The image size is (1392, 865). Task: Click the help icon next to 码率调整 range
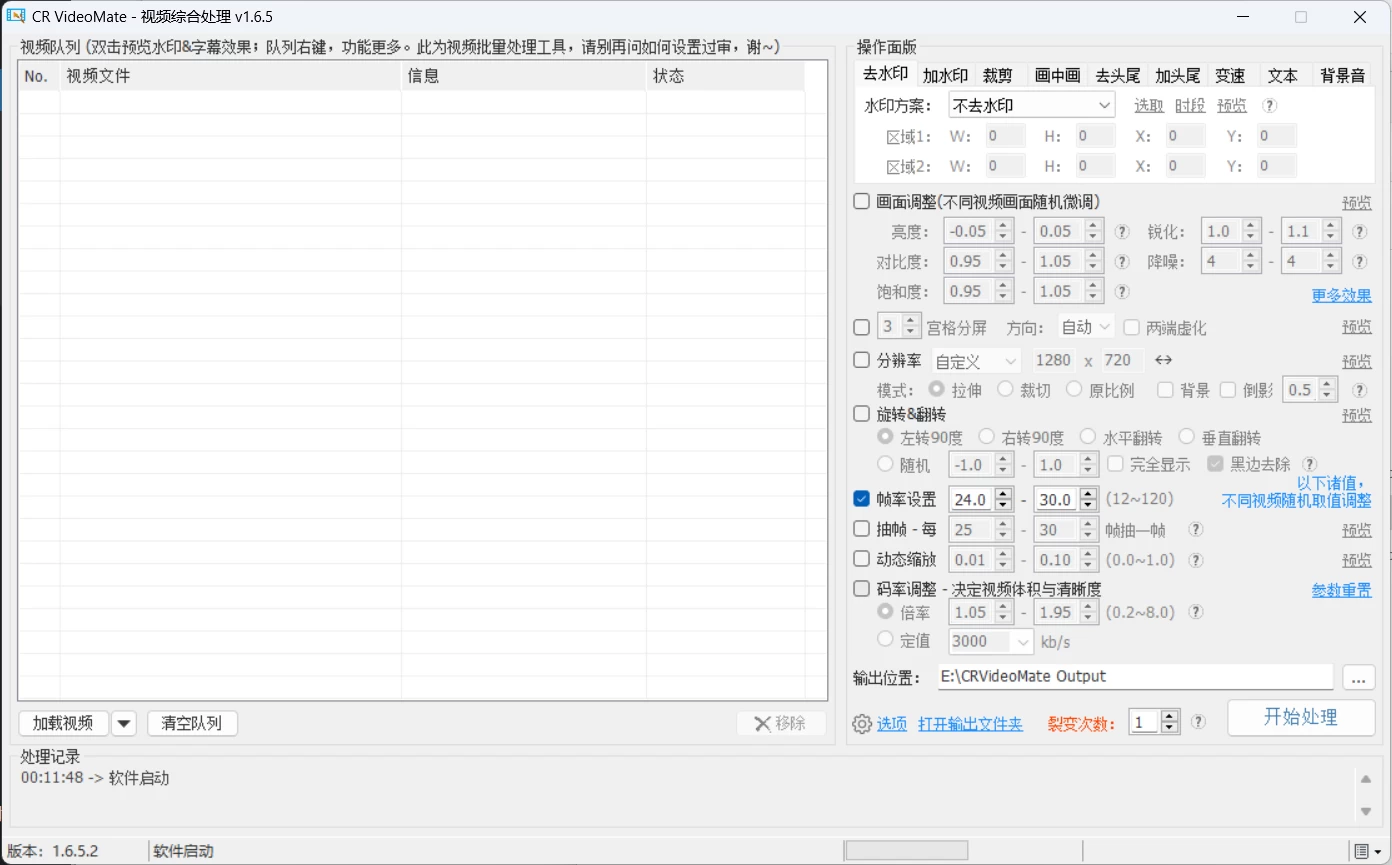tap(1196, 612)
